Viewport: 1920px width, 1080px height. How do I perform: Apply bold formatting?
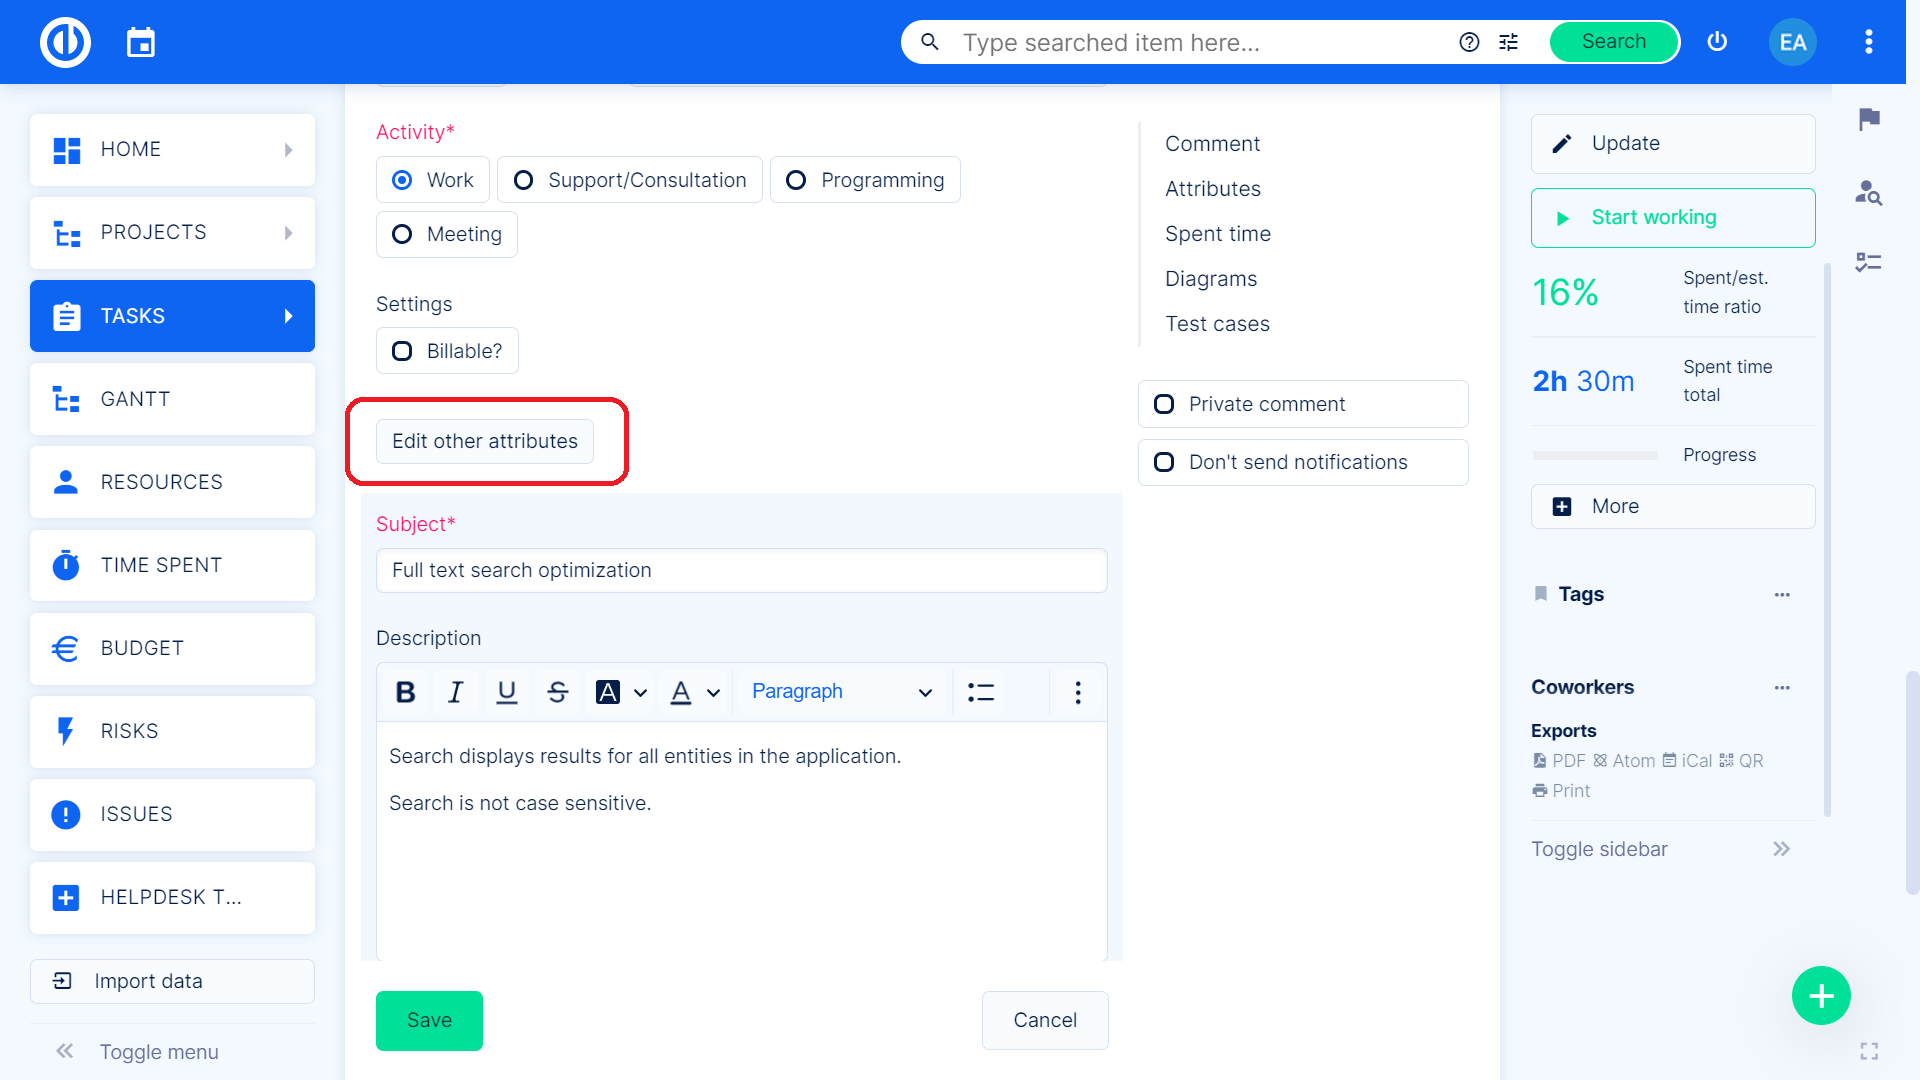(405, 692)
